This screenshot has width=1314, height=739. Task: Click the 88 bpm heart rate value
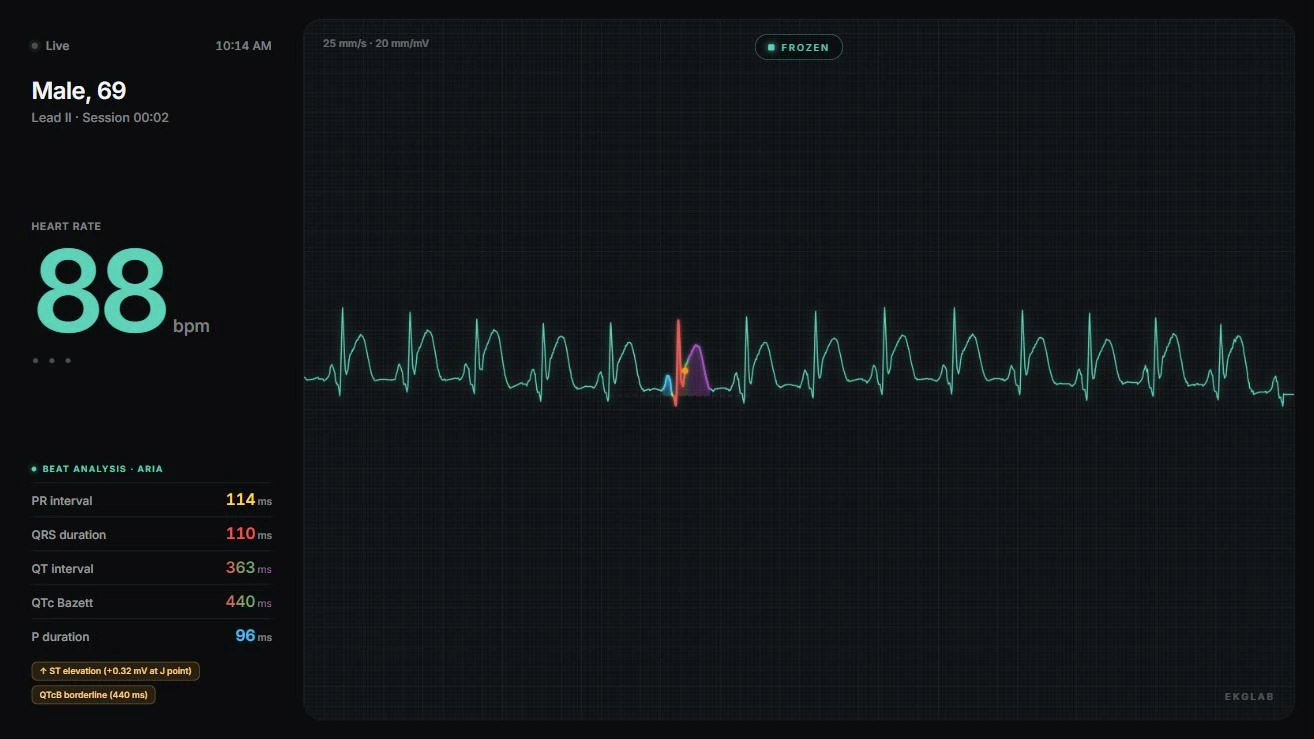click(x=121, y=291)
